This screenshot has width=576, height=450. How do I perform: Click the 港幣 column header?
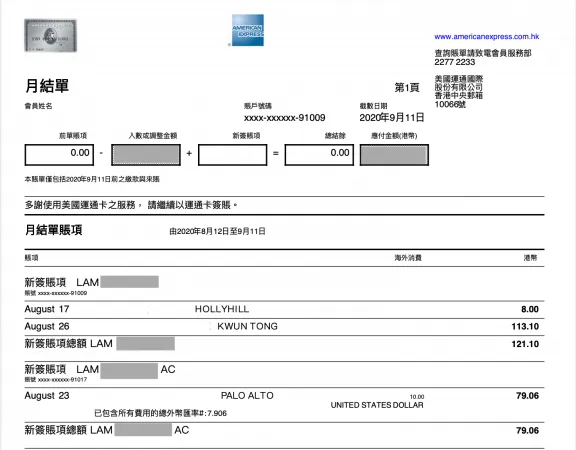click(x=530, y=258)
